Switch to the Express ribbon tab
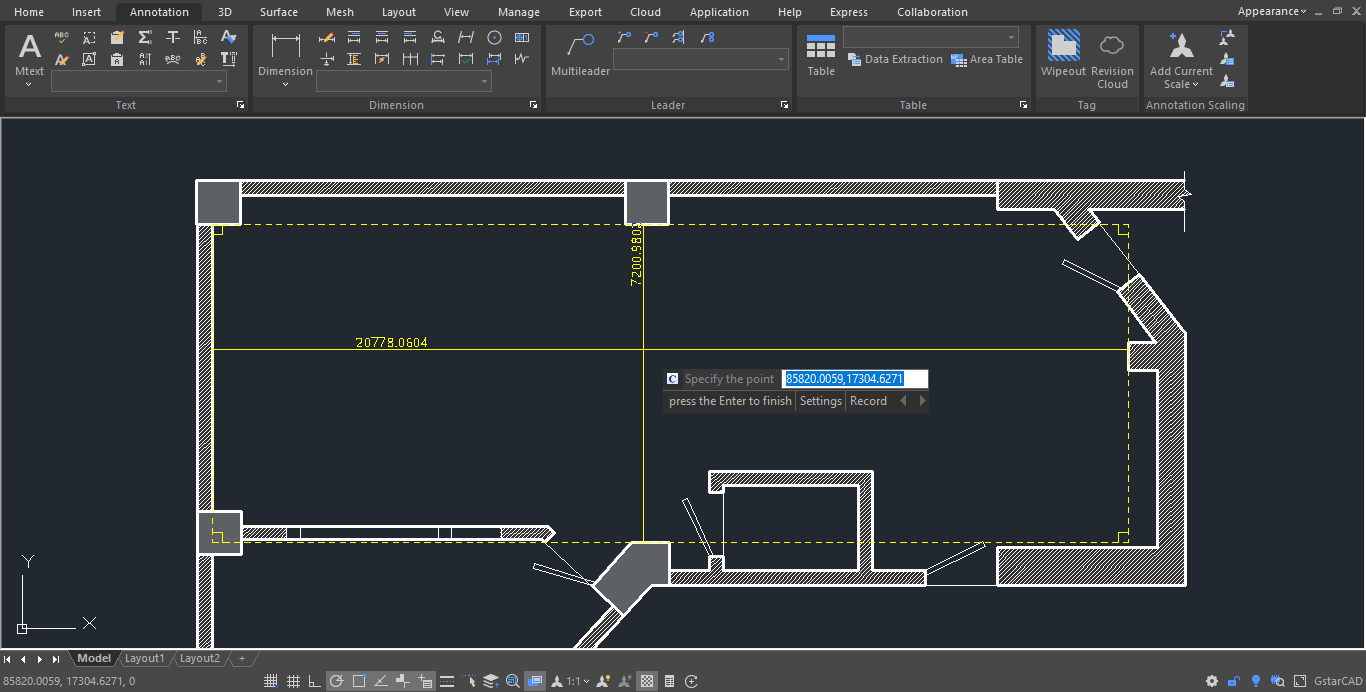Viewport: 1366px width, 692px height. point(848,11)
